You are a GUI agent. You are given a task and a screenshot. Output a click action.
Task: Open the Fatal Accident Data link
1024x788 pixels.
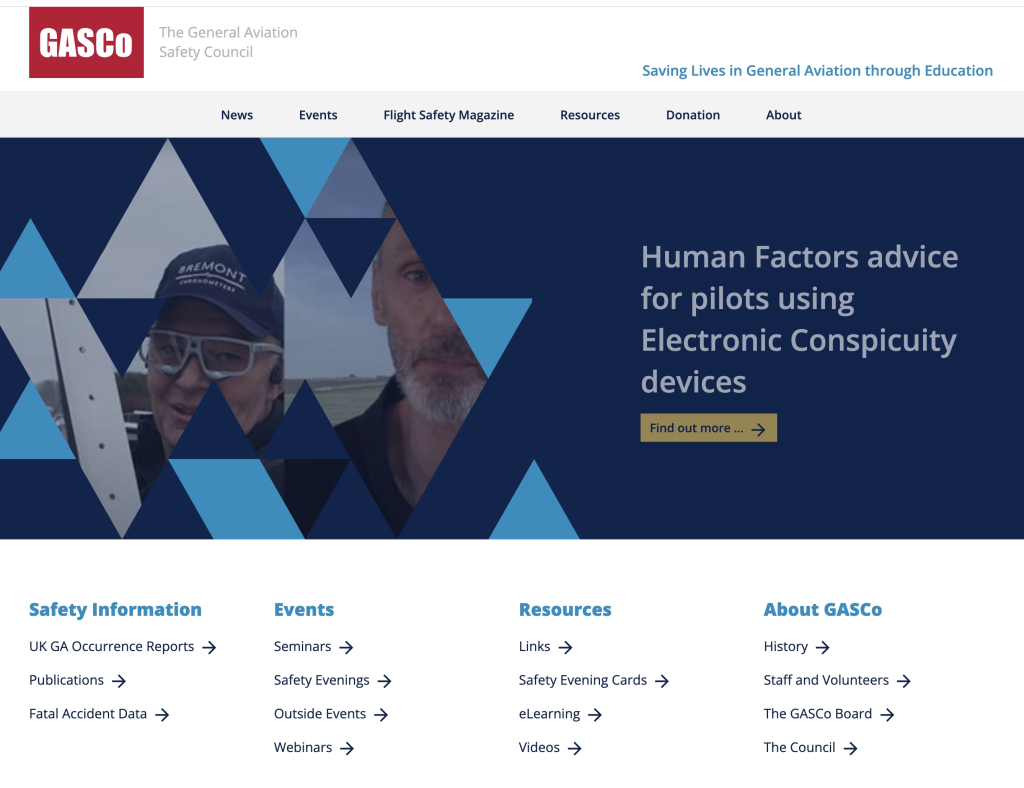click(x=88, y=714)
